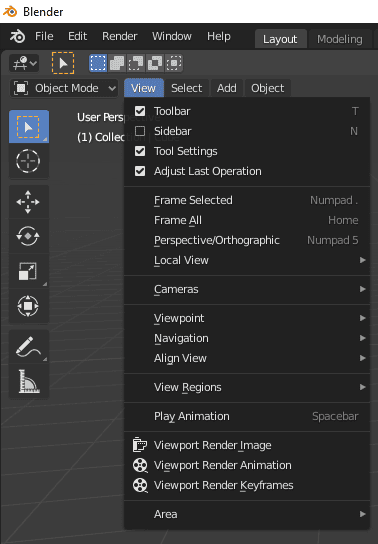The image size is (378, 544).
Task: Open the Select menu in viewport header
Action: tap(187, 88)
